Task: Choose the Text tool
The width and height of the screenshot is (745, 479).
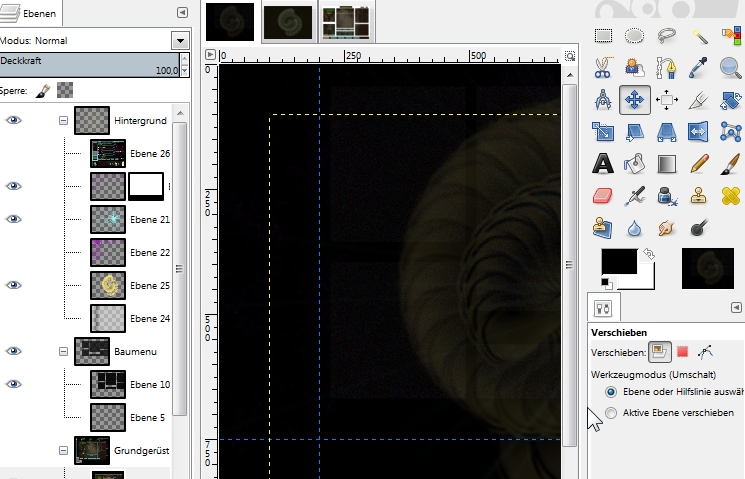Action: (x=603, y=163)
